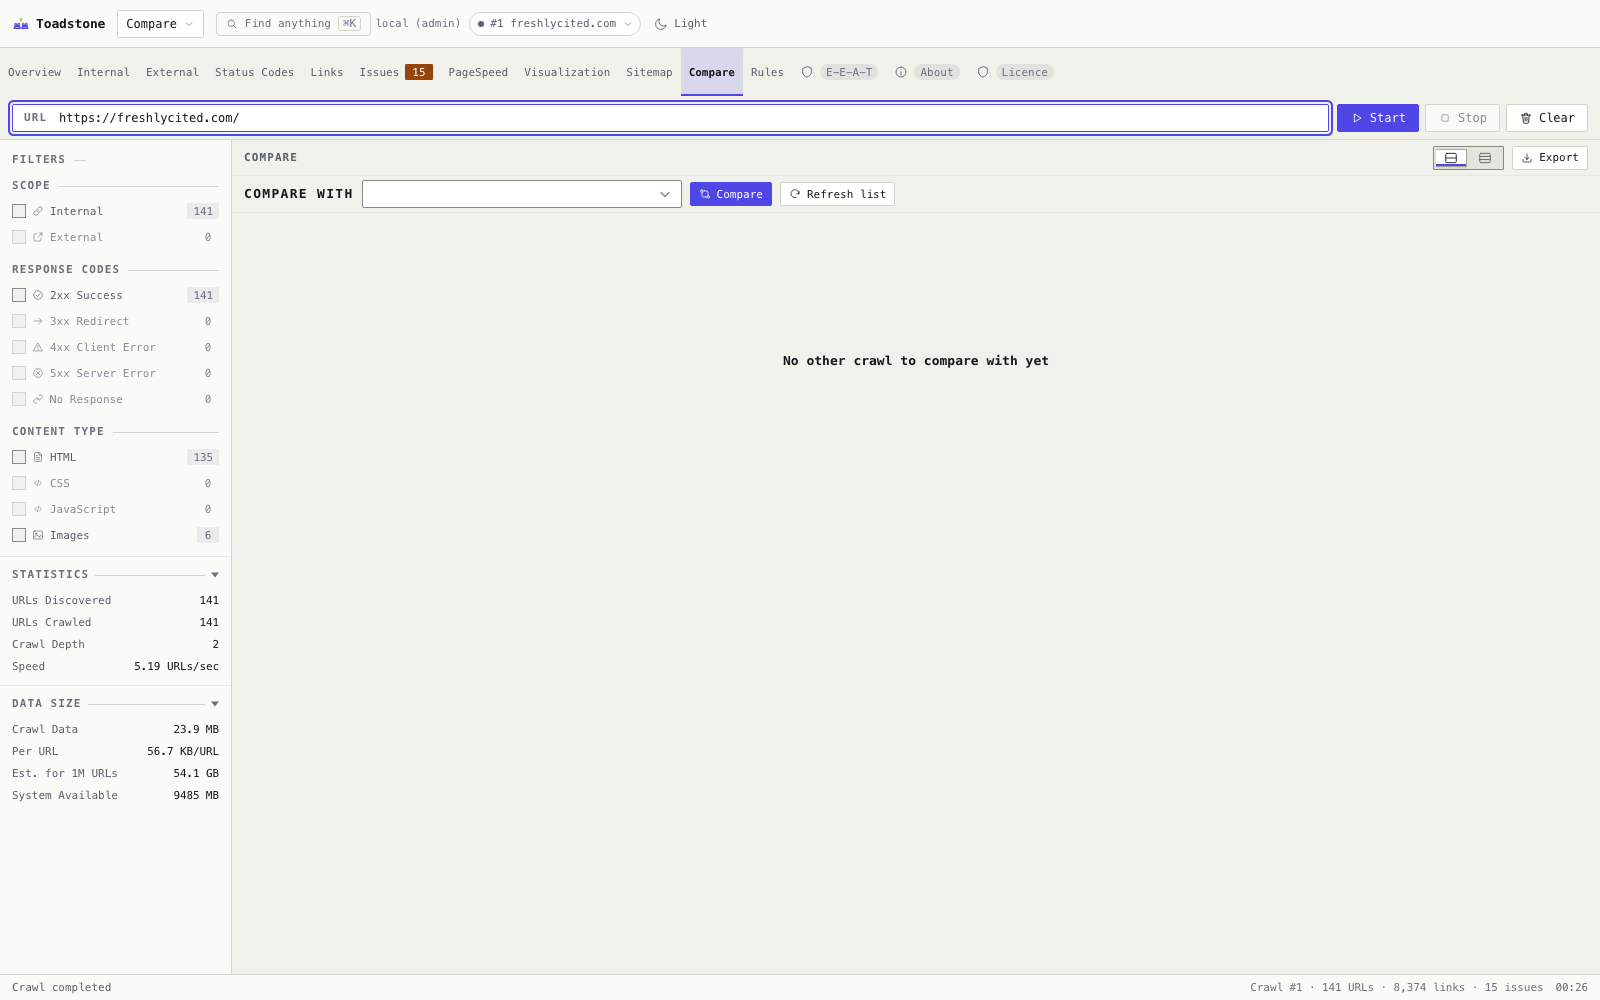This screenshot has width=1600, height=1000.
Task: Click the blue Compare button
Action: coord(731,194)
